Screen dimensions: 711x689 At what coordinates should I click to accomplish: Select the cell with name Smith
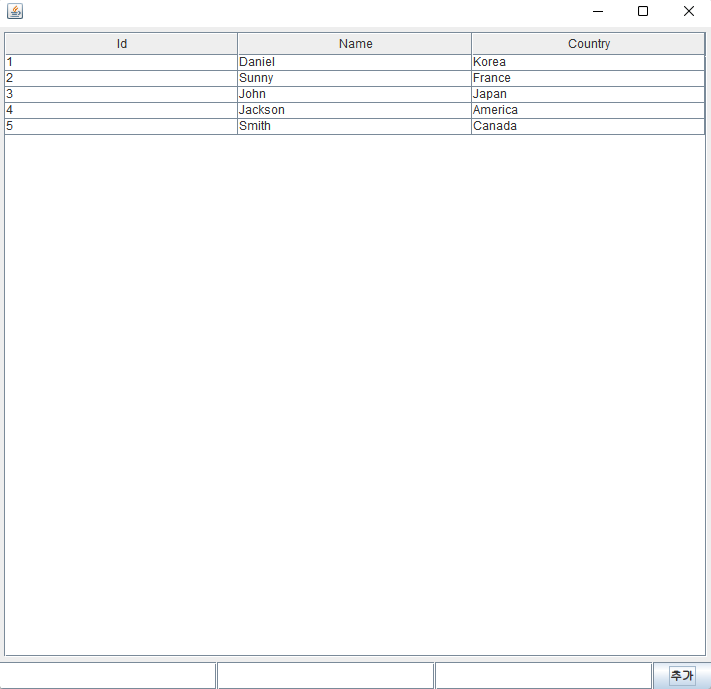click(355, 126)
